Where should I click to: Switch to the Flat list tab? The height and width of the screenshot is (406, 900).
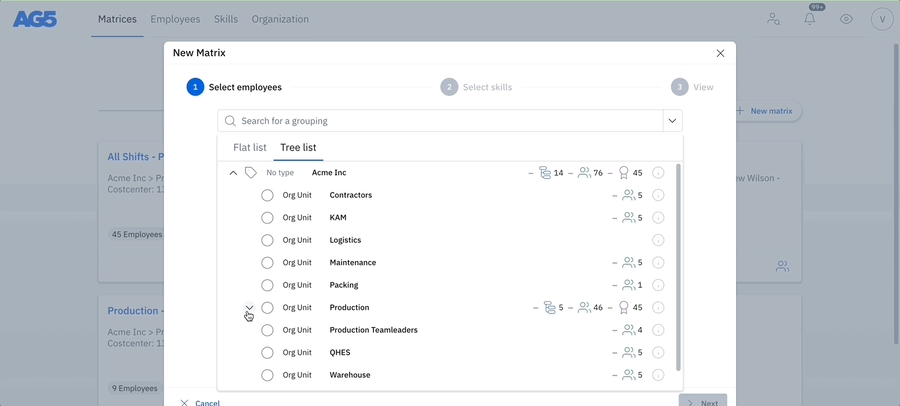[250, 148]
